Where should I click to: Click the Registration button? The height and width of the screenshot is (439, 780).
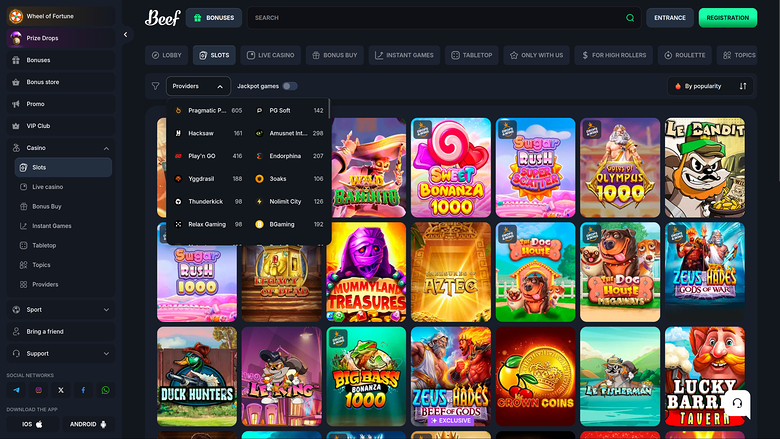(728, 18)
